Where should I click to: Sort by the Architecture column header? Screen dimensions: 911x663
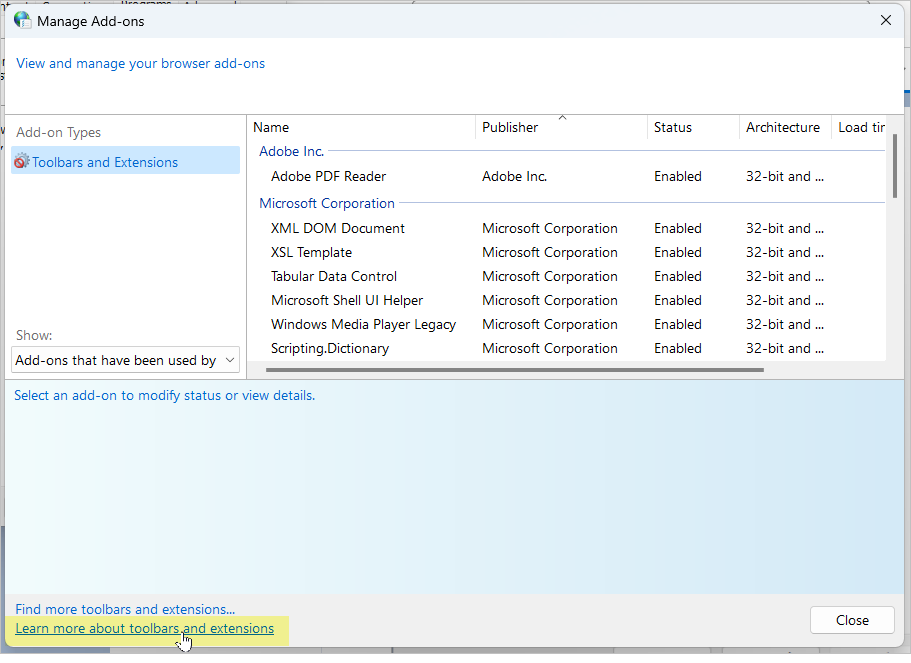tap(783, 127)
